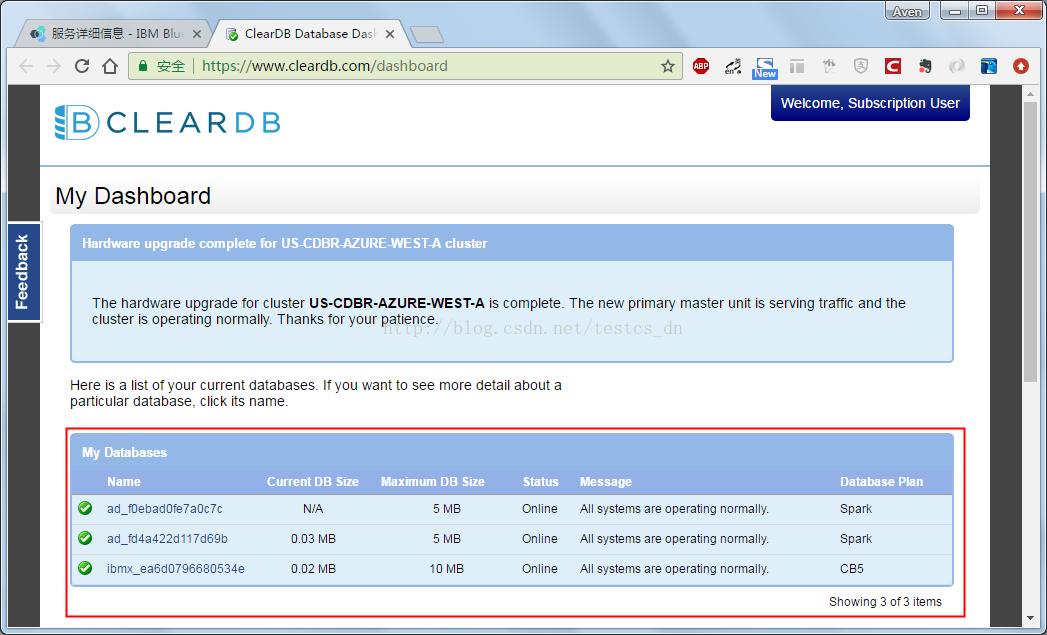Click the browser Forward arrow
The width and height of the screenshot is (1047, 635).
coord(54,66)
